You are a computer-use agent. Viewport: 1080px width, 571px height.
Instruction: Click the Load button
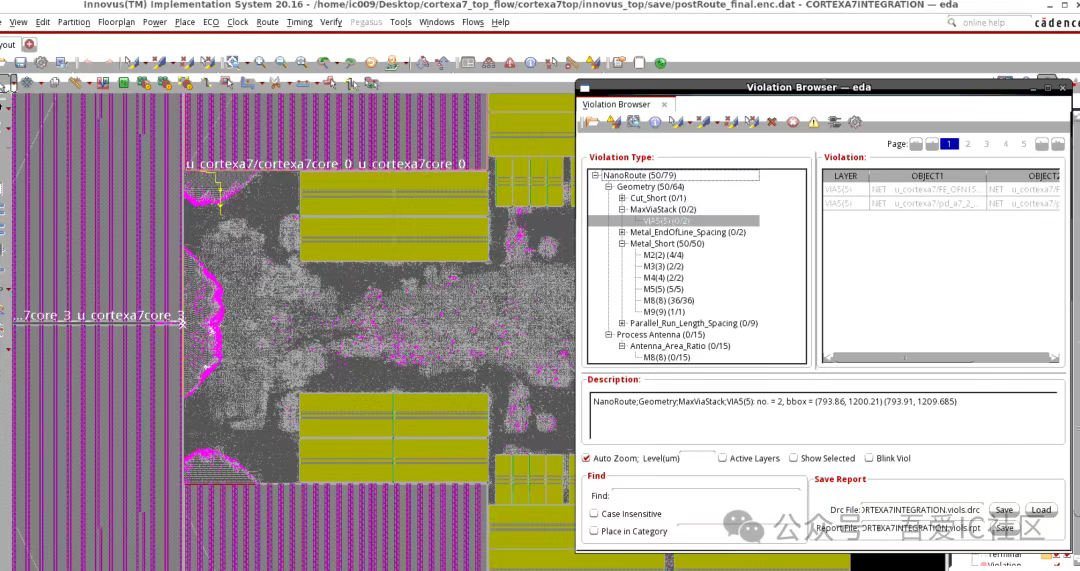1041,510
